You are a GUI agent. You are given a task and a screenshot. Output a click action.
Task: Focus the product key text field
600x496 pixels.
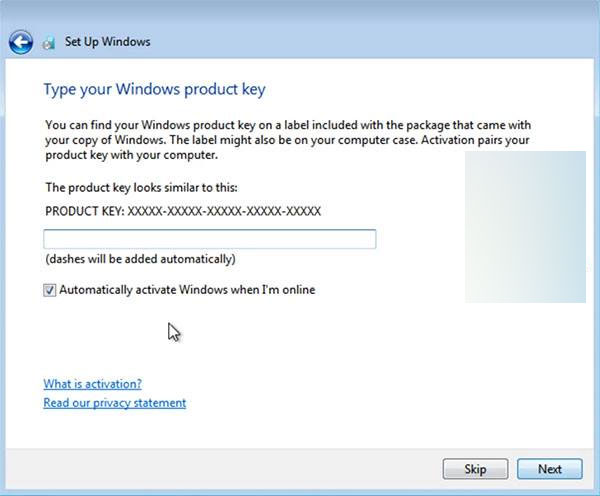209,239
